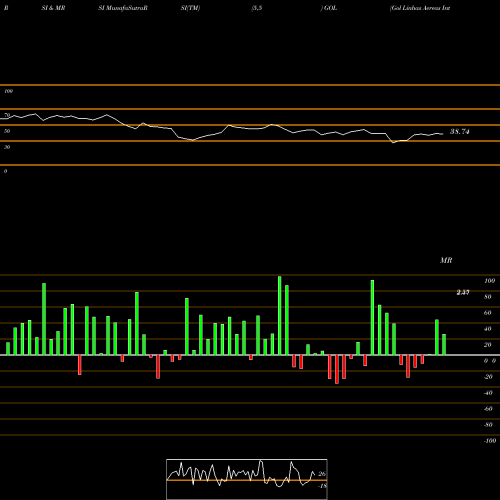Viewport: 500px width, 500px height.
Task: Select the '(5,5' period parameter text
Action: [257, 8]
